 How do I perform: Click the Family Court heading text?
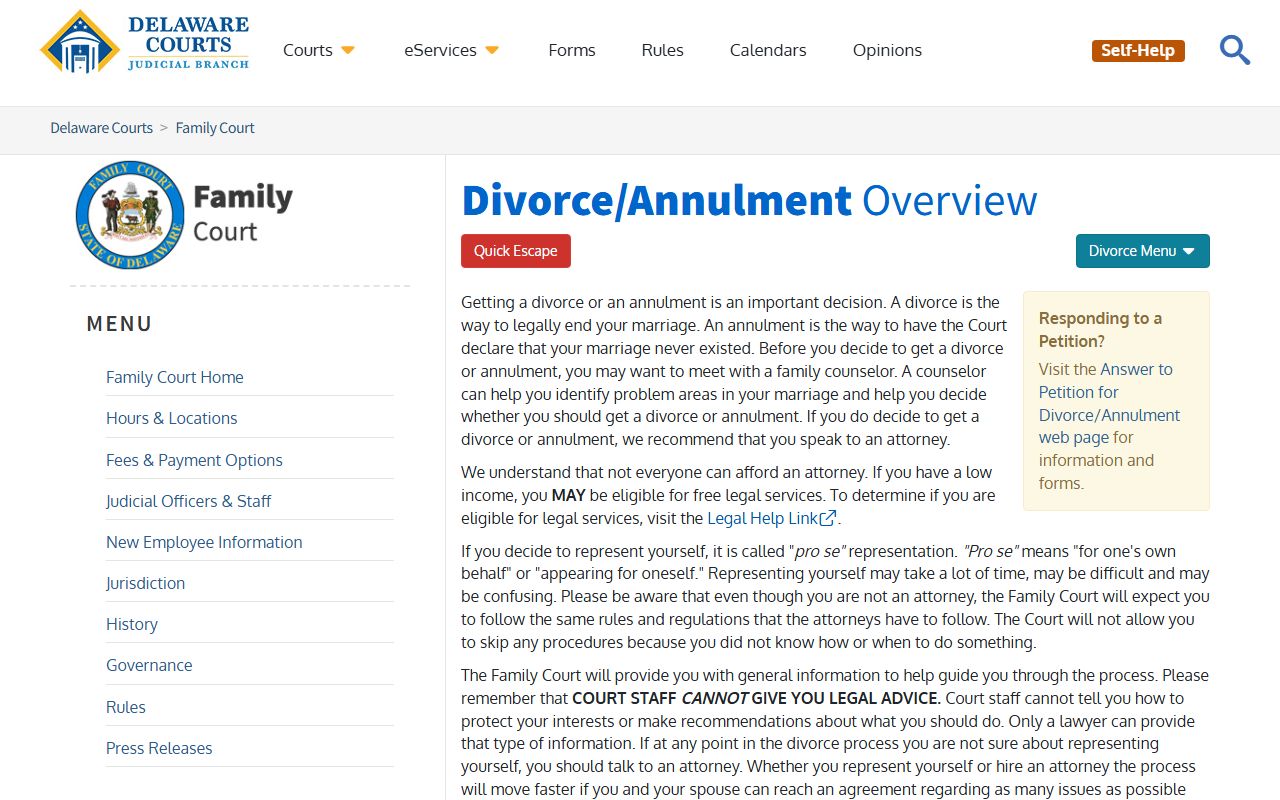tap(242, 213)
